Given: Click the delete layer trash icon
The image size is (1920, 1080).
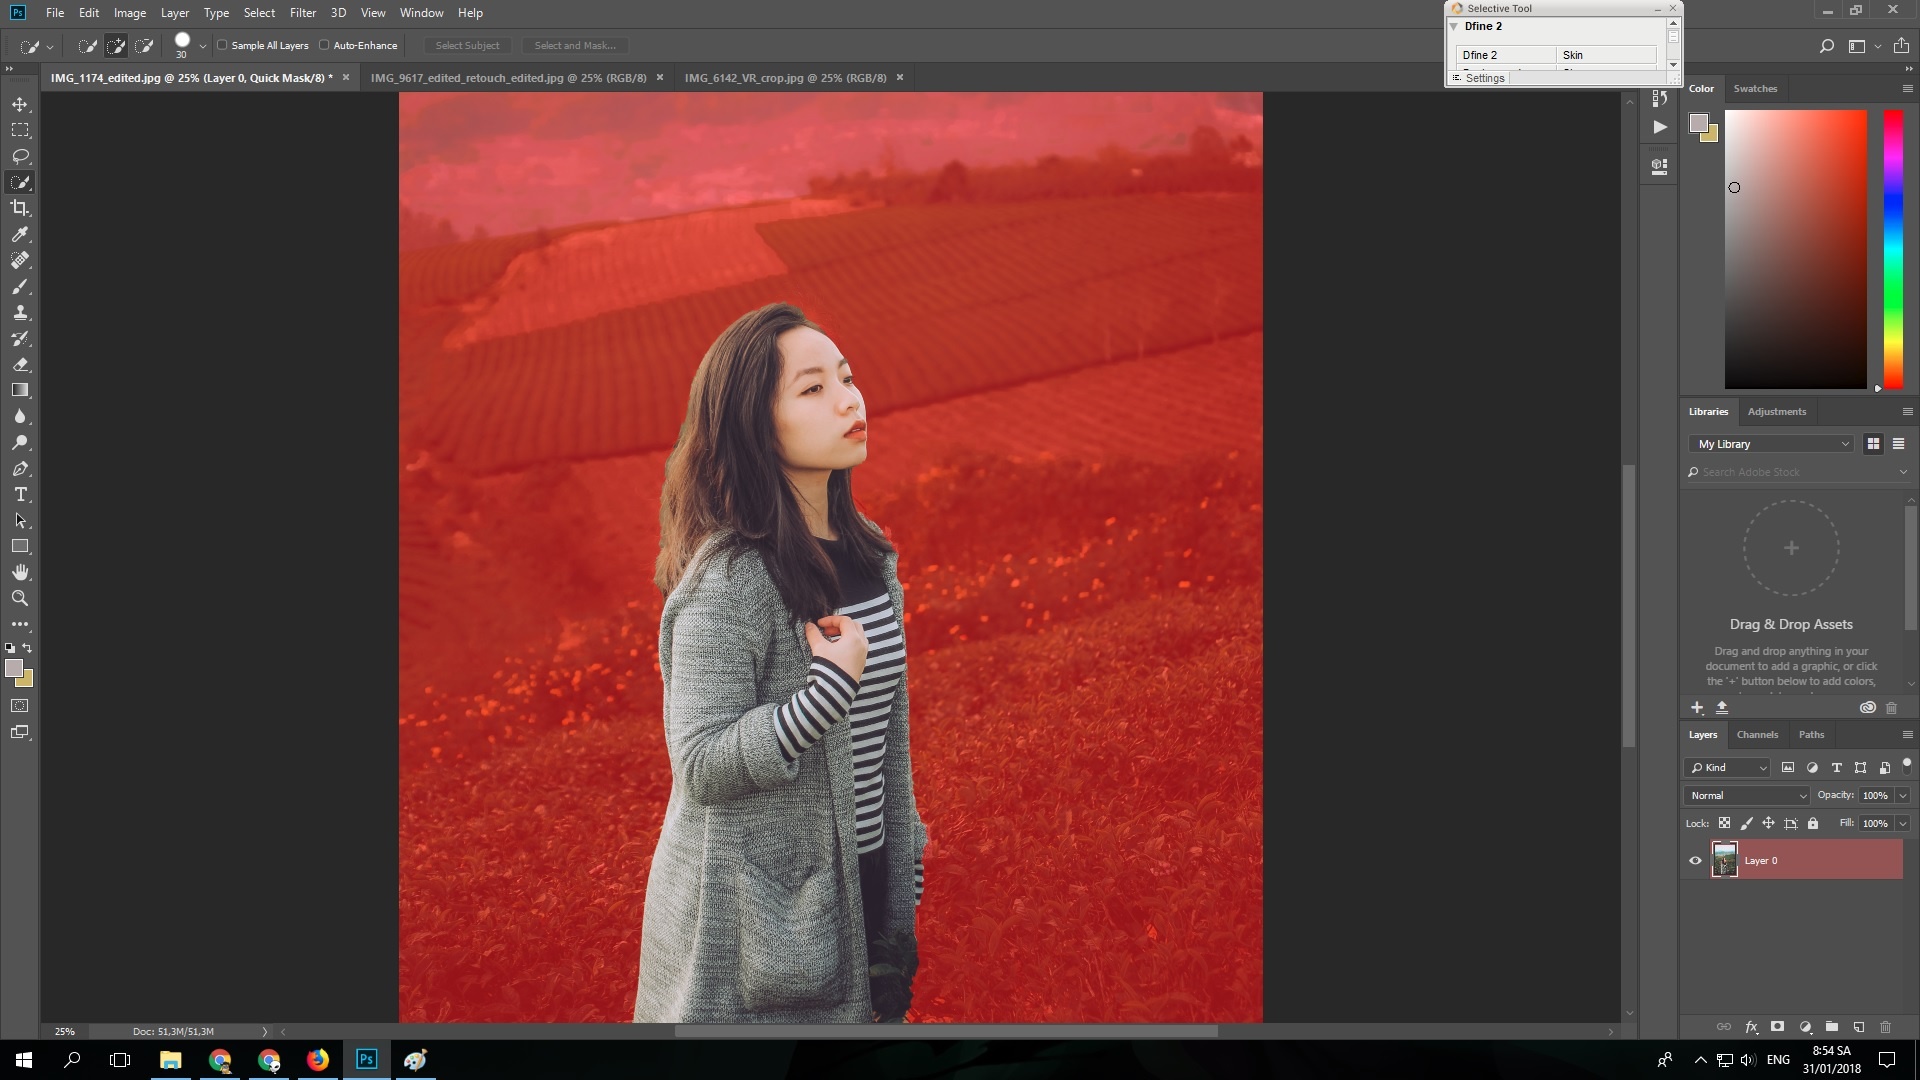Looking at the screenshot, I should (x=1885, y=1027).
